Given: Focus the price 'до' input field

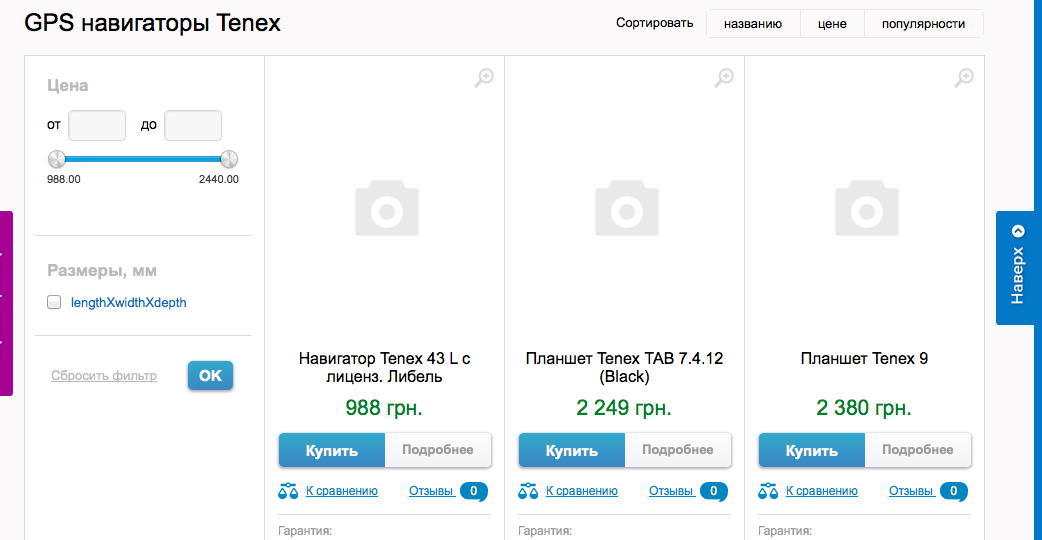Looking at the screenshot, I should [193, 126].
